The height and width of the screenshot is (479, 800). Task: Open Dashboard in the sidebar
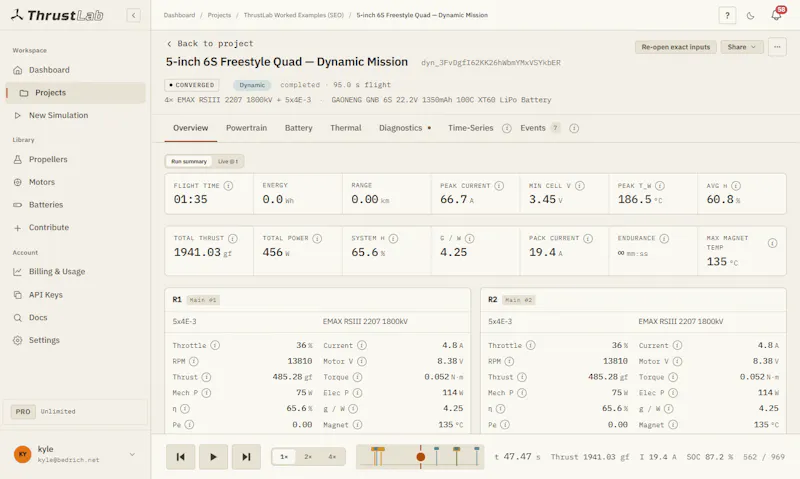[75, 70]
